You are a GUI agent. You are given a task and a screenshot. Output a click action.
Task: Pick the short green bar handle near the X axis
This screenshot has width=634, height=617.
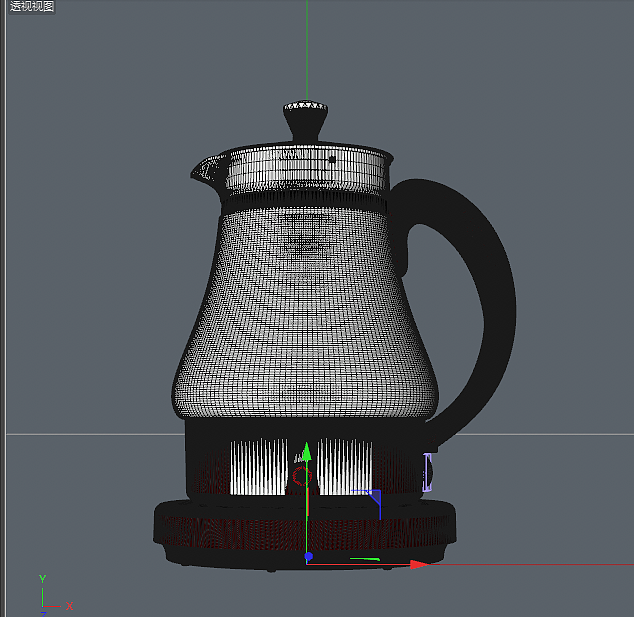tap(364, 559)
